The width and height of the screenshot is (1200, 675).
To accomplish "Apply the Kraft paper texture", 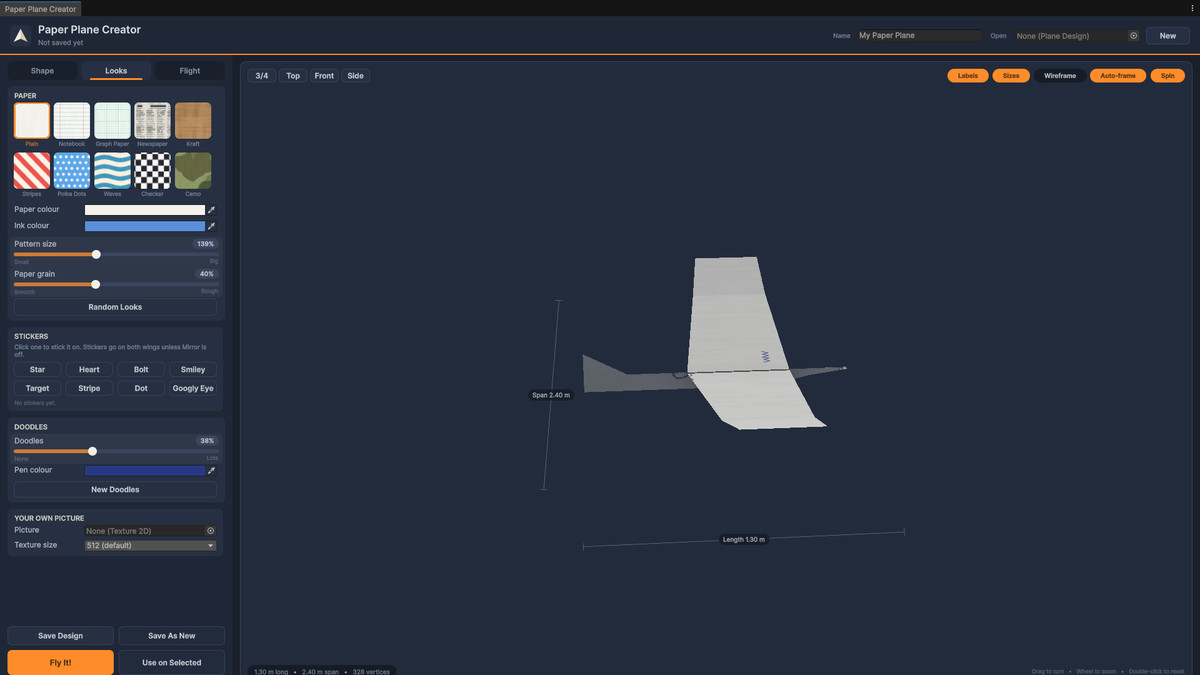I will coord(193,121).
